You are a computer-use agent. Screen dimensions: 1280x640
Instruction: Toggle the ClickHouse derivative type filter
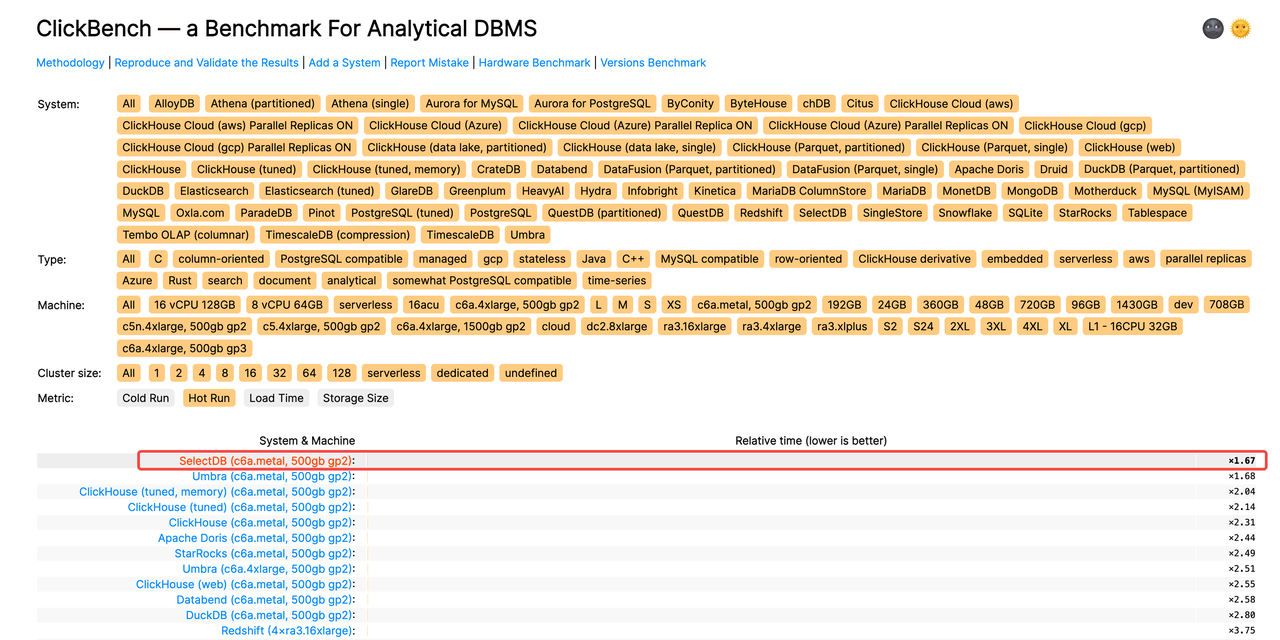tap(914, 260)
